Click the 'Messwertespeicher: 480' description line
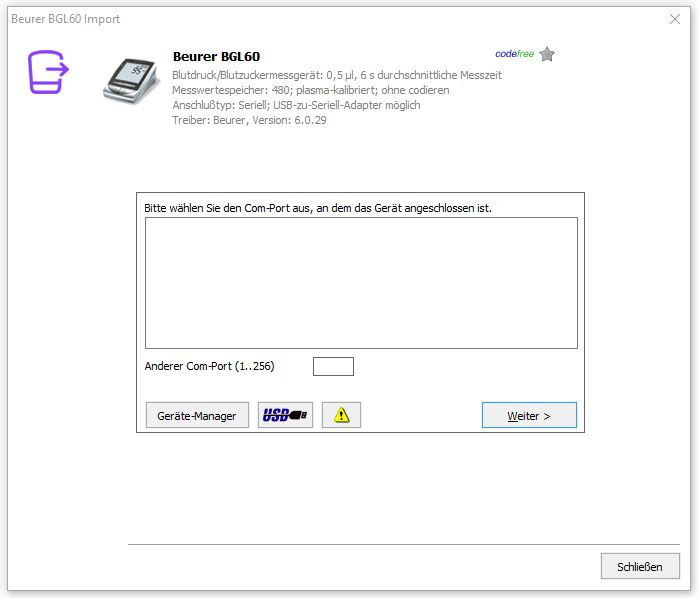The image size is (699, 598). (311, 90)
